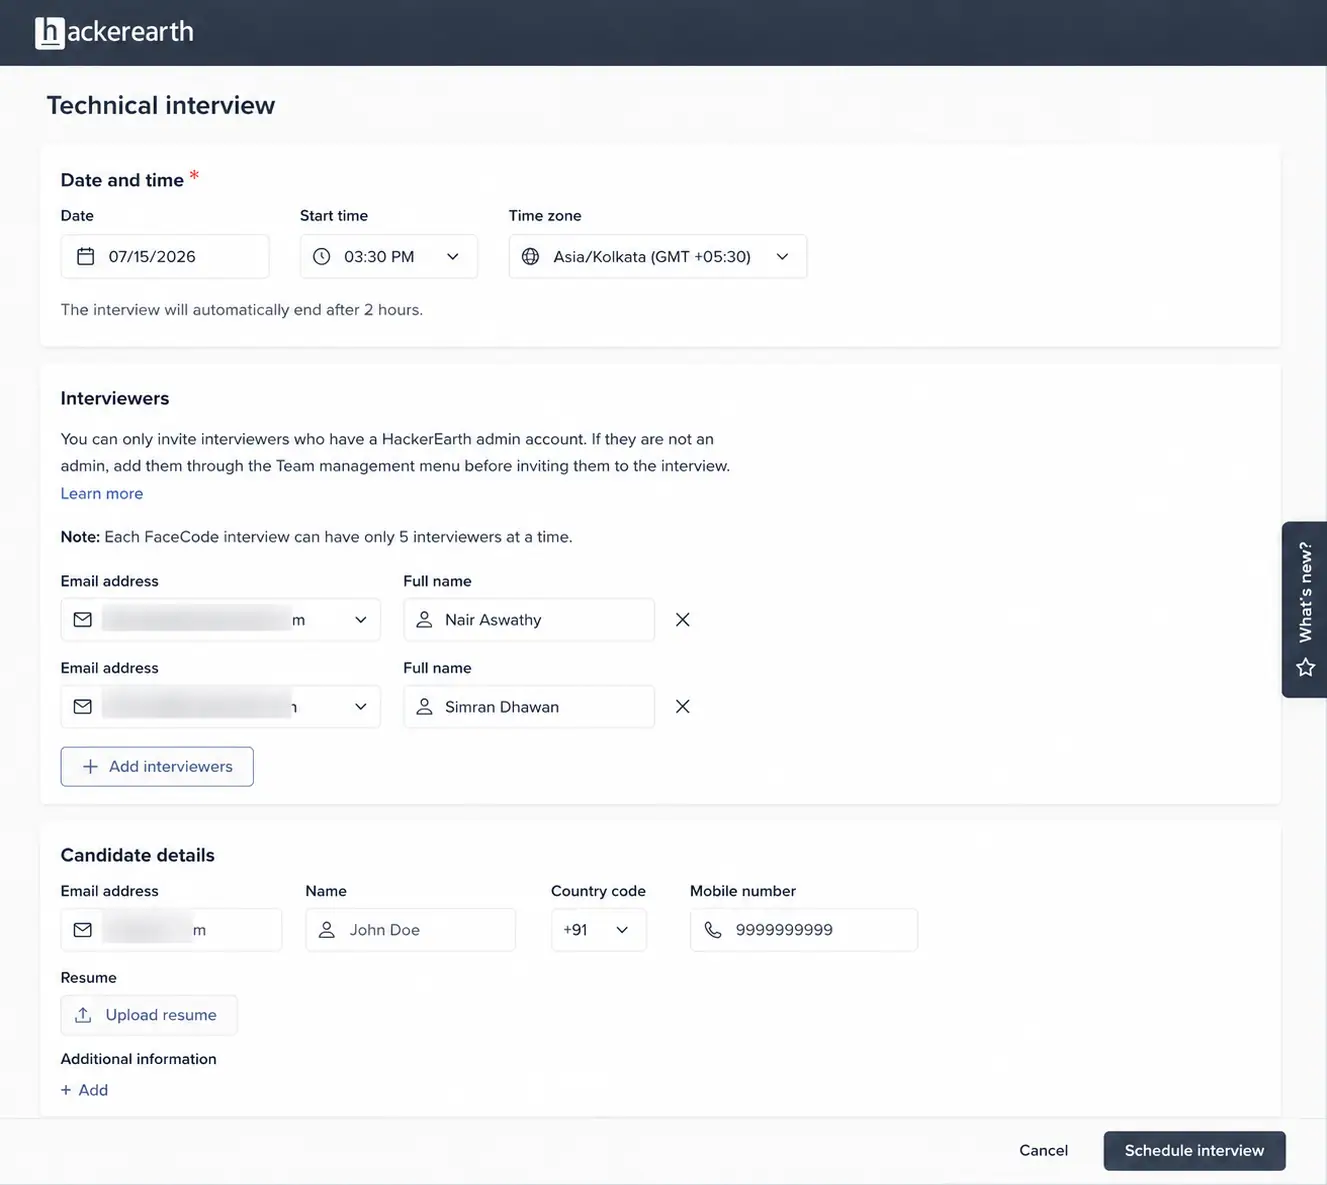
Task: Add additional information
Action: (x=84, y=1090)
